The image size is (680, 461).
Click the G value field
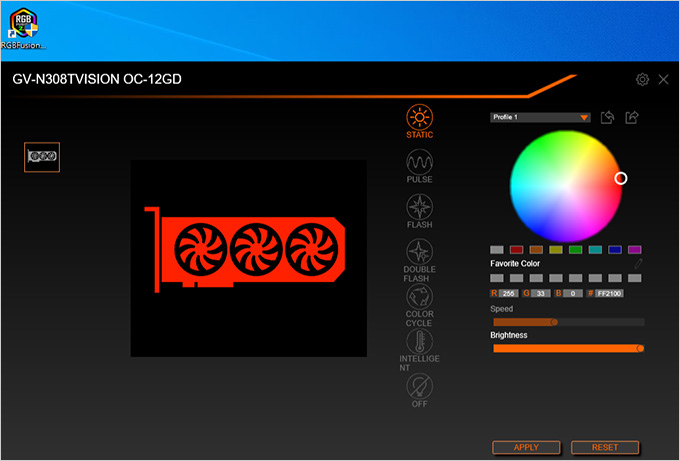[541, 294]
